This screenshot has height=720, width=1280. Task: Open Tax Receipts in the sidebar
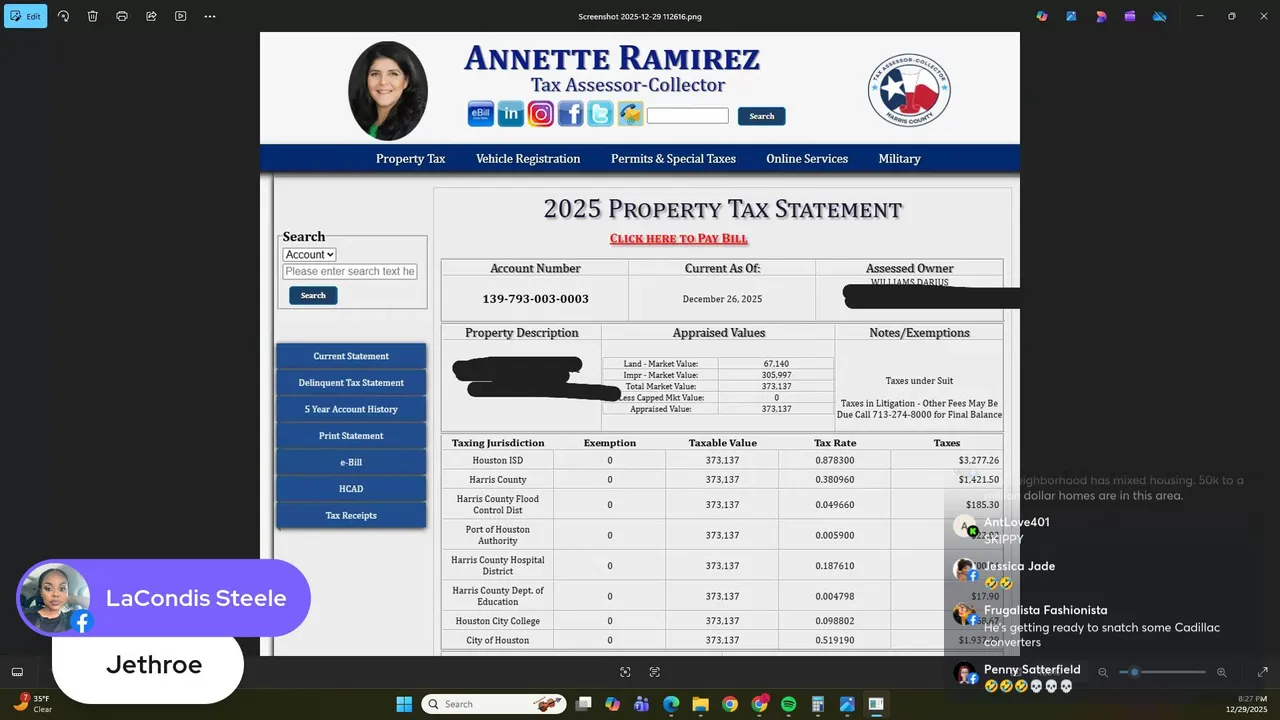click(x=351, y=516)
